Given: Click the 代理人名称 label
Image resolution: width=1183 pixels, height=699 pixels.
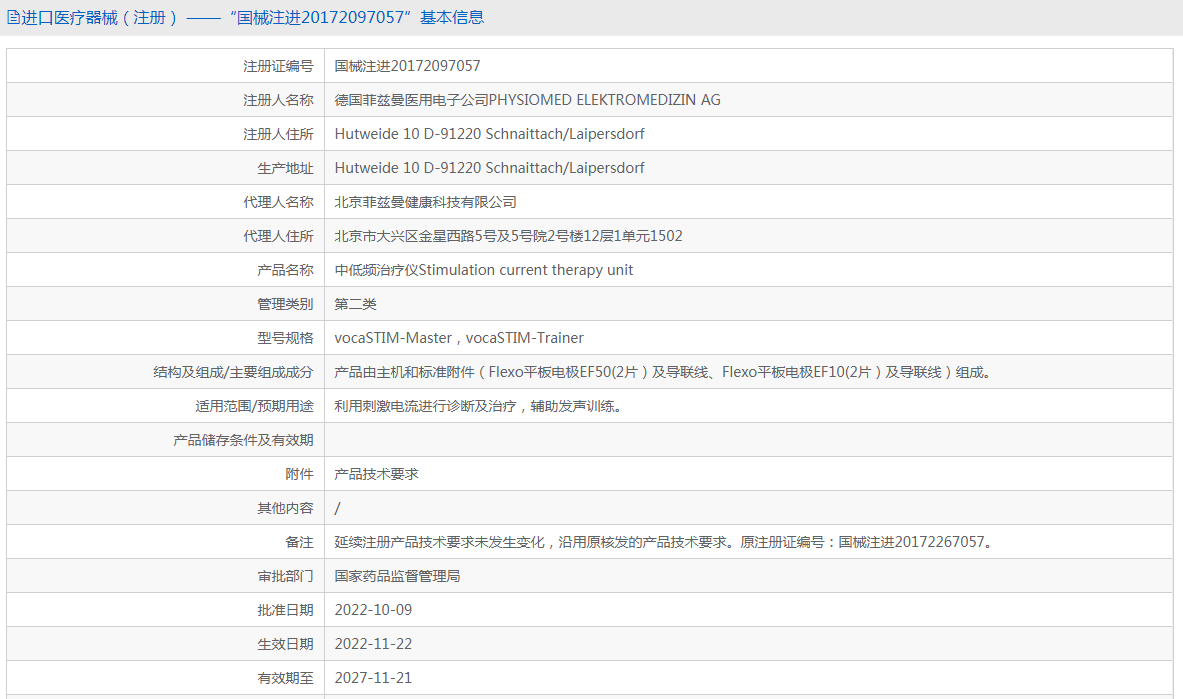Looking at the screenshot, I should (278, 202).
